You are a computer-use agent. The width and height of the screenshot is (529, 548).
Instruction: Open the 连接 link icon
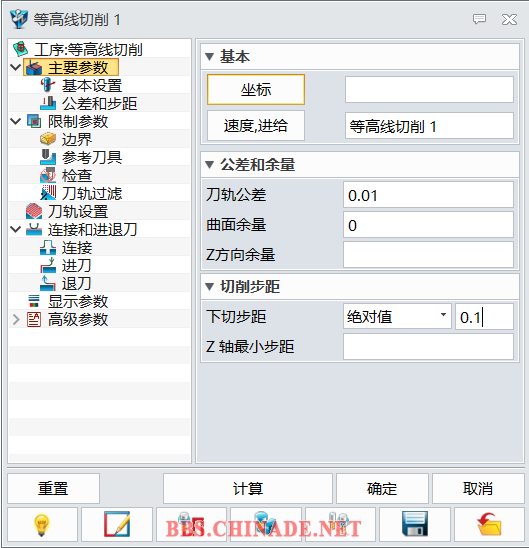click(x=48, y=247)
